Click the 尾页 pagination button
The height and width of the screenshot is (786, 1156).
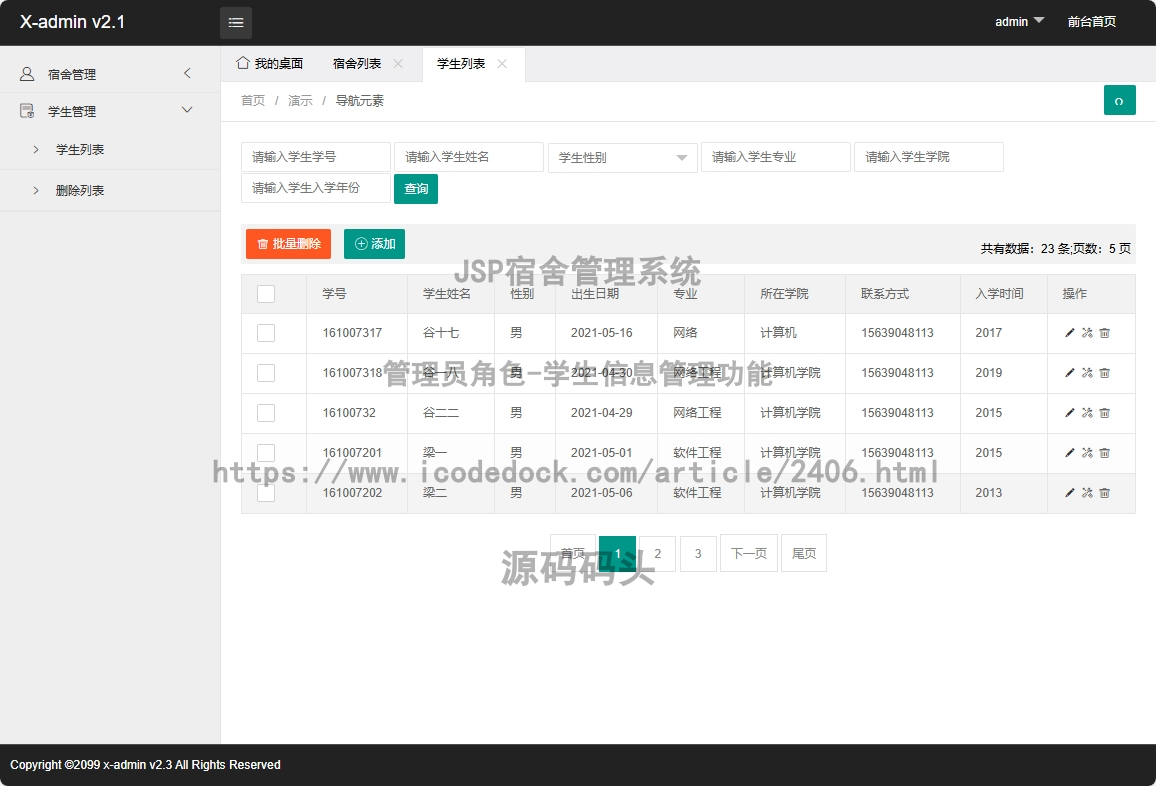click(x=804, y=553)
